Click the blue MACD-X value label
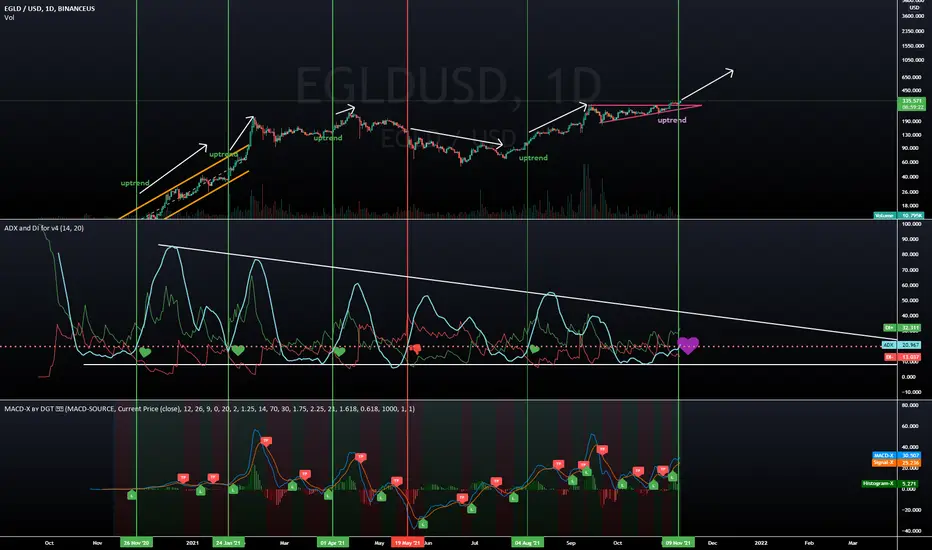The height and width of the screenshot is (550, 932). 897,455
